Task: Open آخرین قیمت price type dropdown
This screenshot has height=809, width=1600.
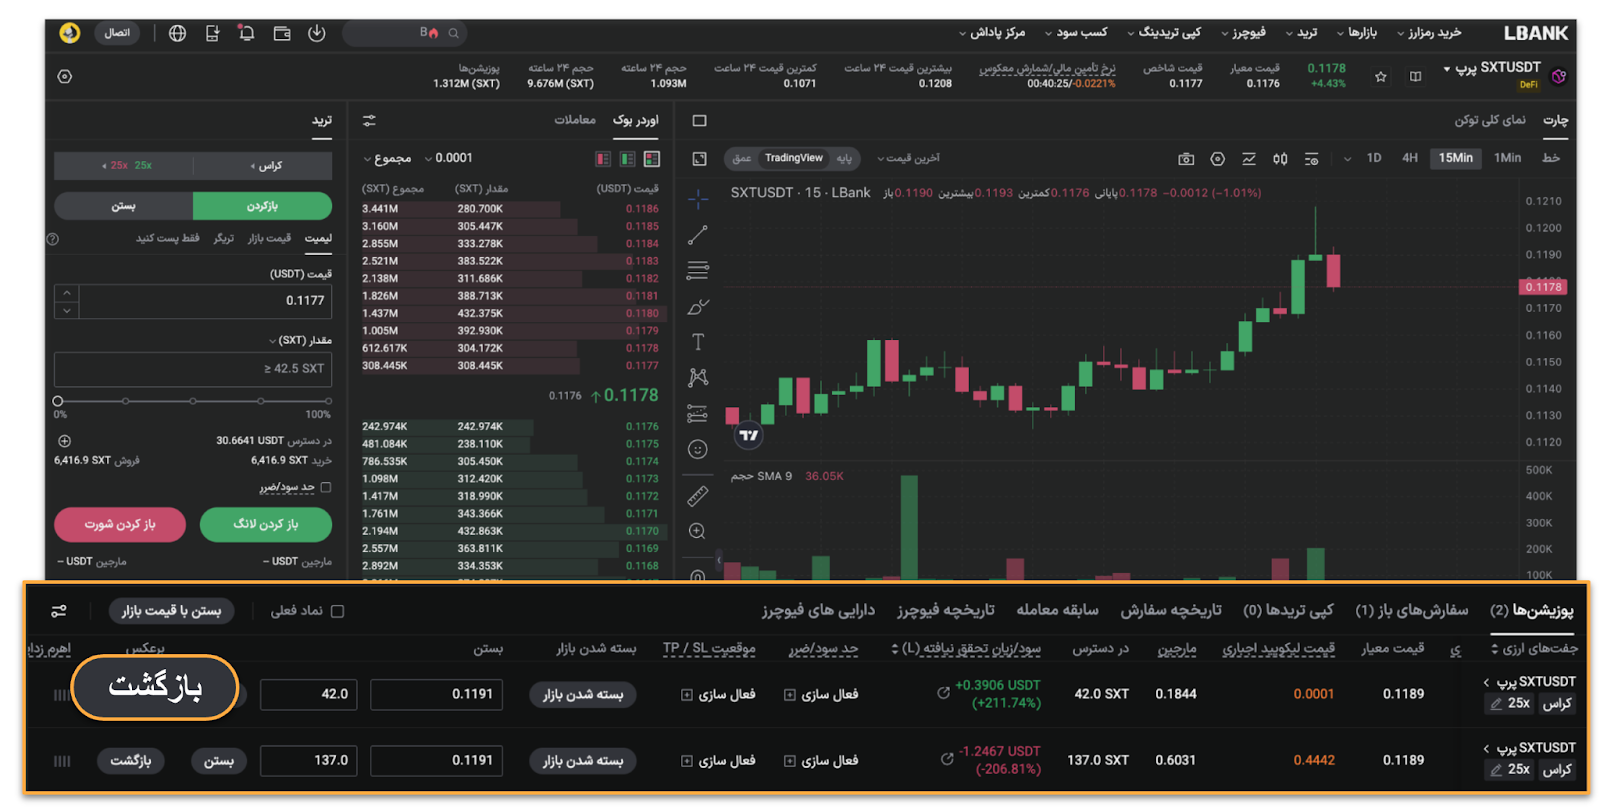Action: pos(908,158)
